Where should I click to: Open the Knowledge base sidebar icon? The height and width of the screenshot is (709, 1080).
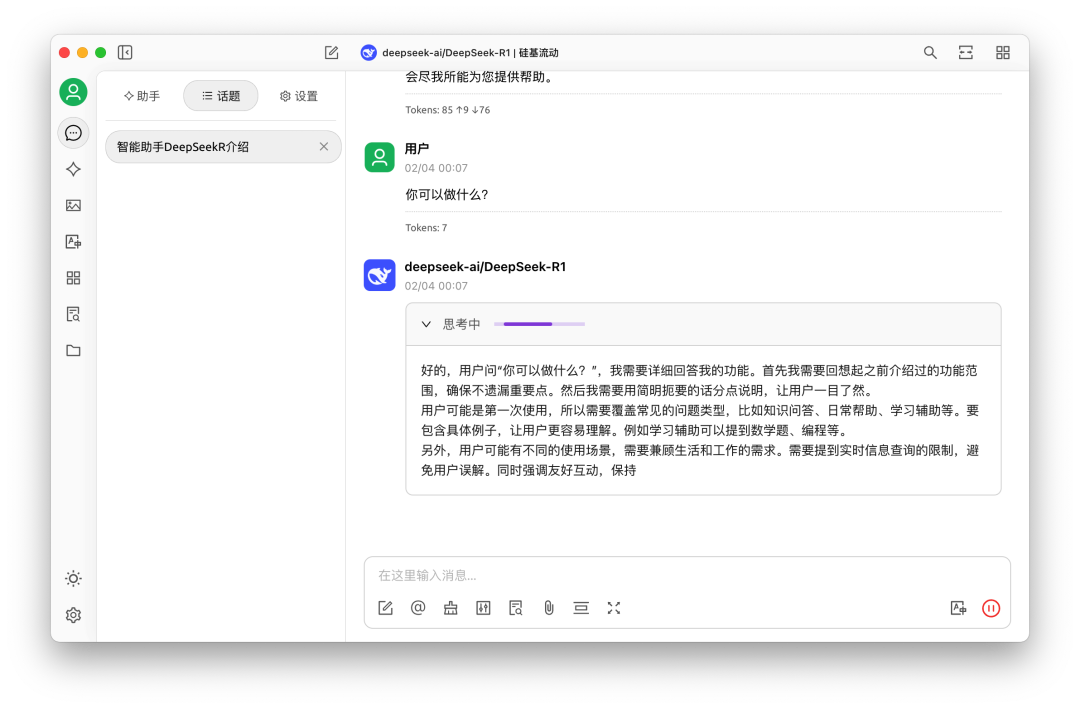click(x=73, y=313)
